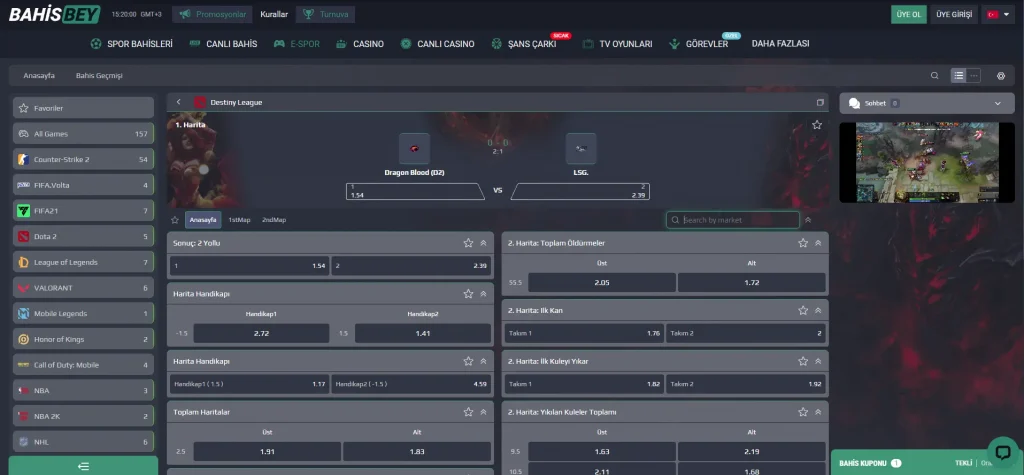The width and height of the screenshot is (1024, 475).
Task: Switch to compact dots view icon
Action: pos(974,76)
